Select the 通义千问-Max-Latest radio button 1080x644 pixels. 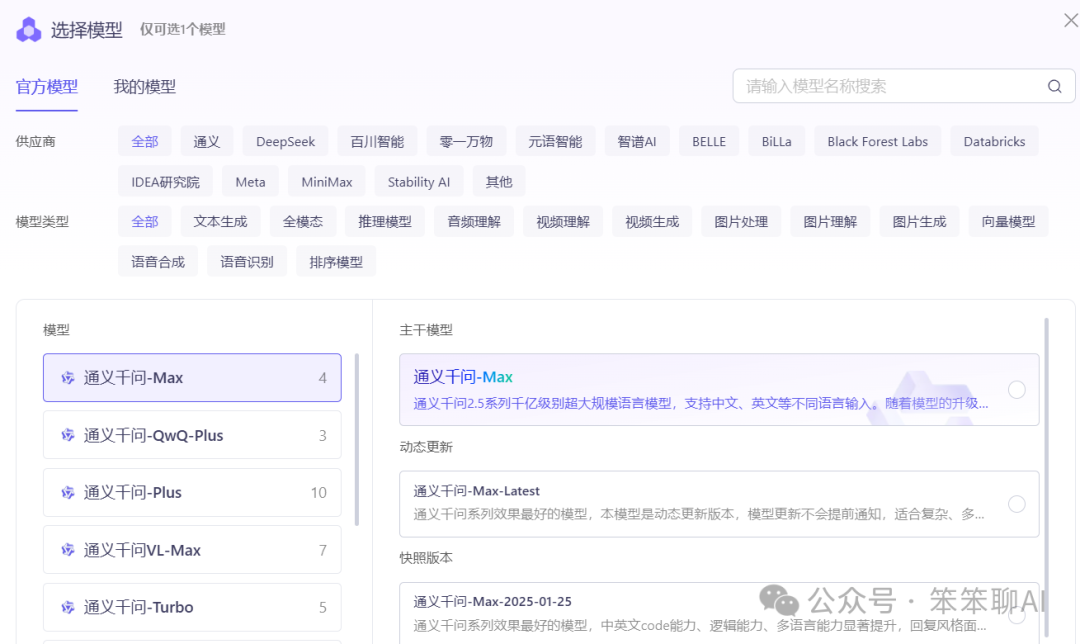click(1016, 504)
